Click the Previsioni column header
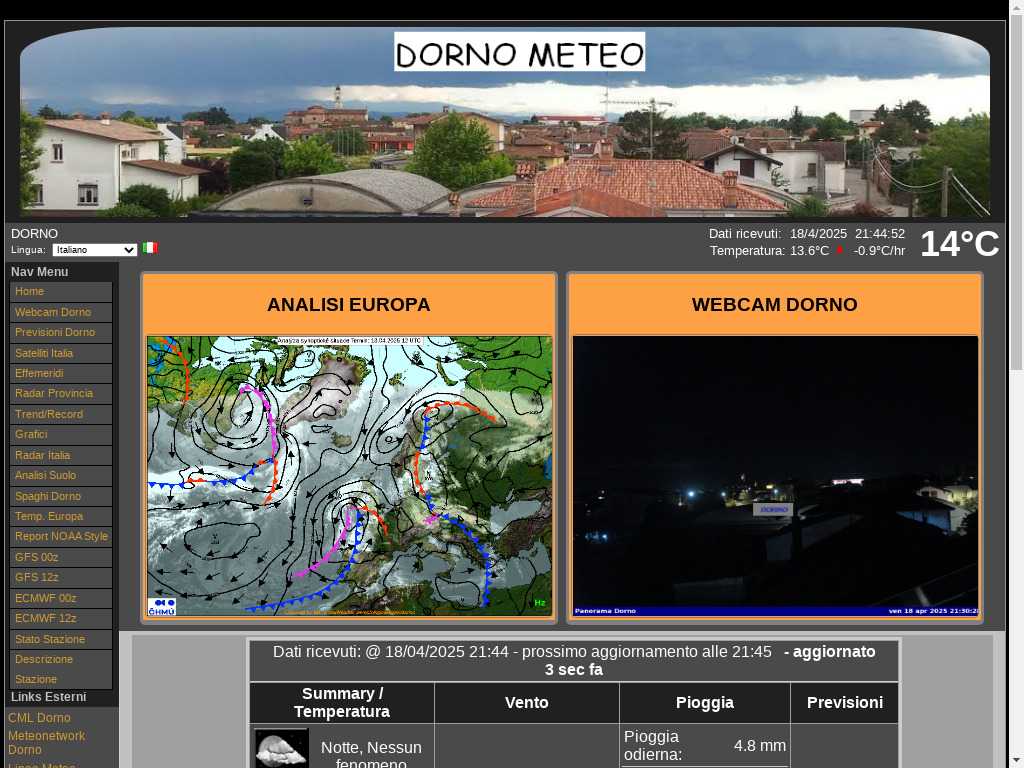 845,703
